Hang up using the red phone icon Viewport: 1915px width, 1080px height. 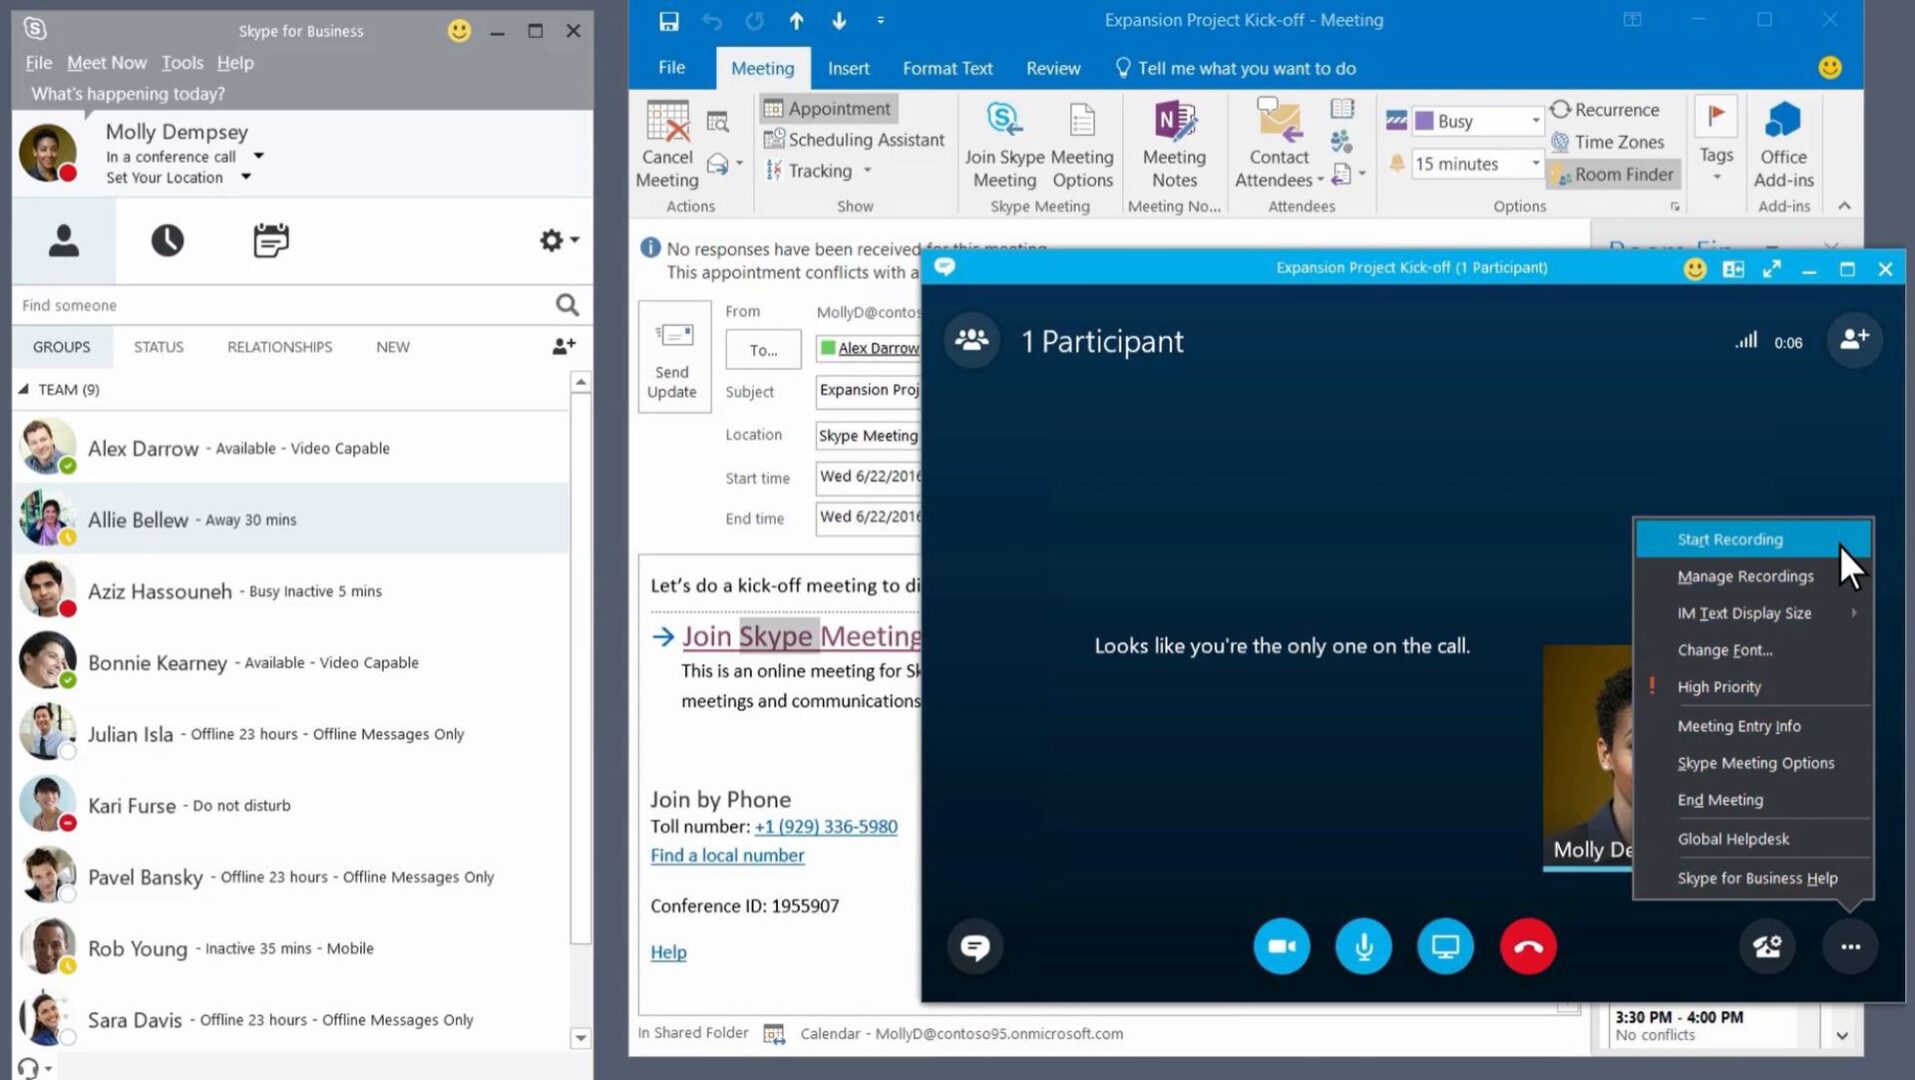tap(1527, 946)
